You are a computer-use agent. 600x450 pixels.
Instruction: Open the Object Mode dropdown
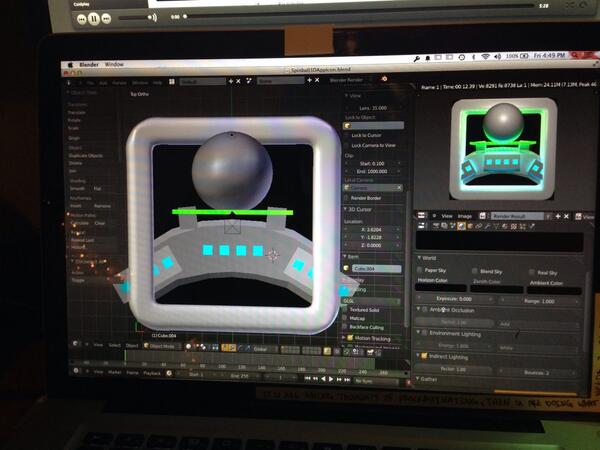(x=162, y=346)
